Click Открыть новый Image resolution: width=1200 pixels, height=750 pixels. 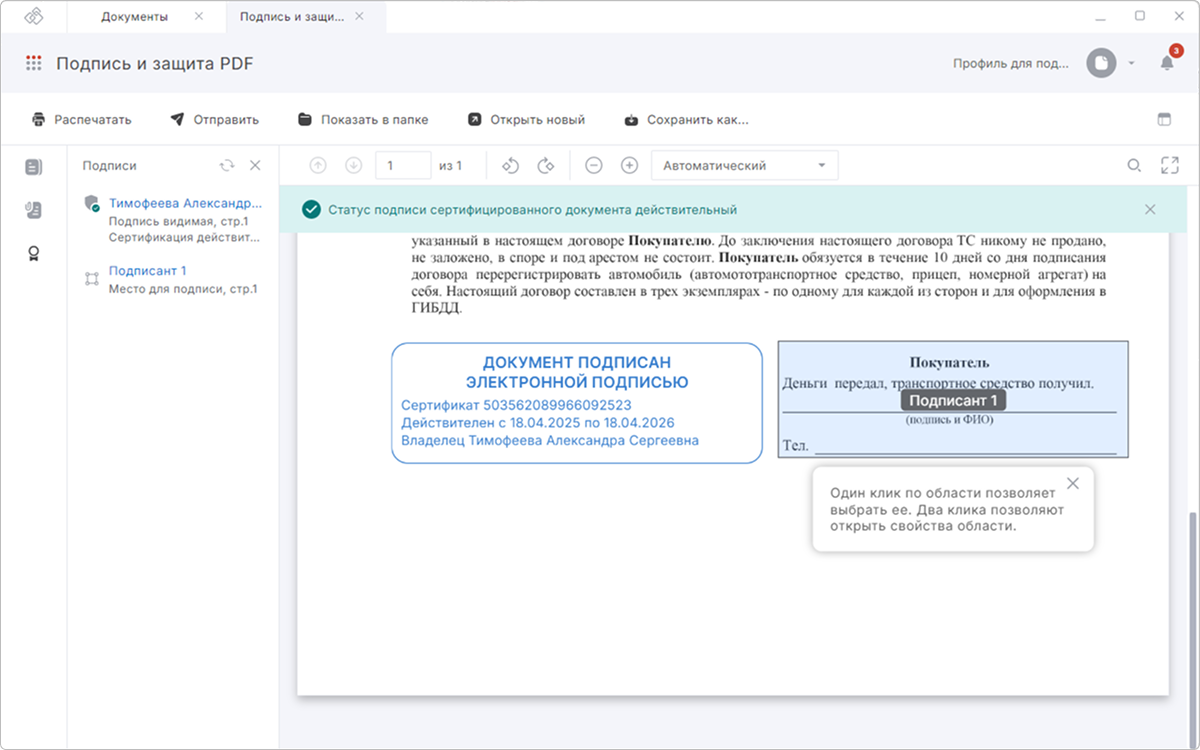click(x=526, y=120)
